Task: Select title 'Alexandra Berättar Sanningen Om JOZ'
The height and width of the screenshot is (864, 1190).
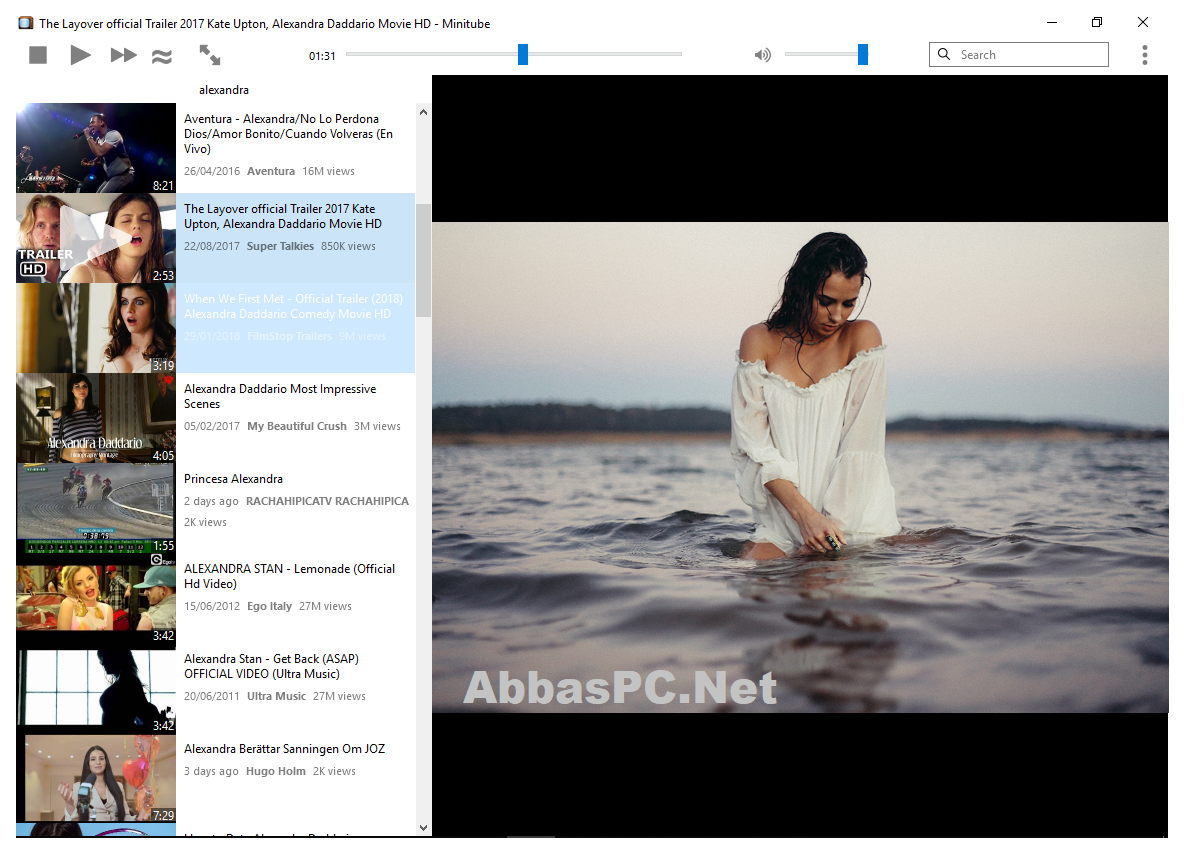Action: (x=284, y=749)
